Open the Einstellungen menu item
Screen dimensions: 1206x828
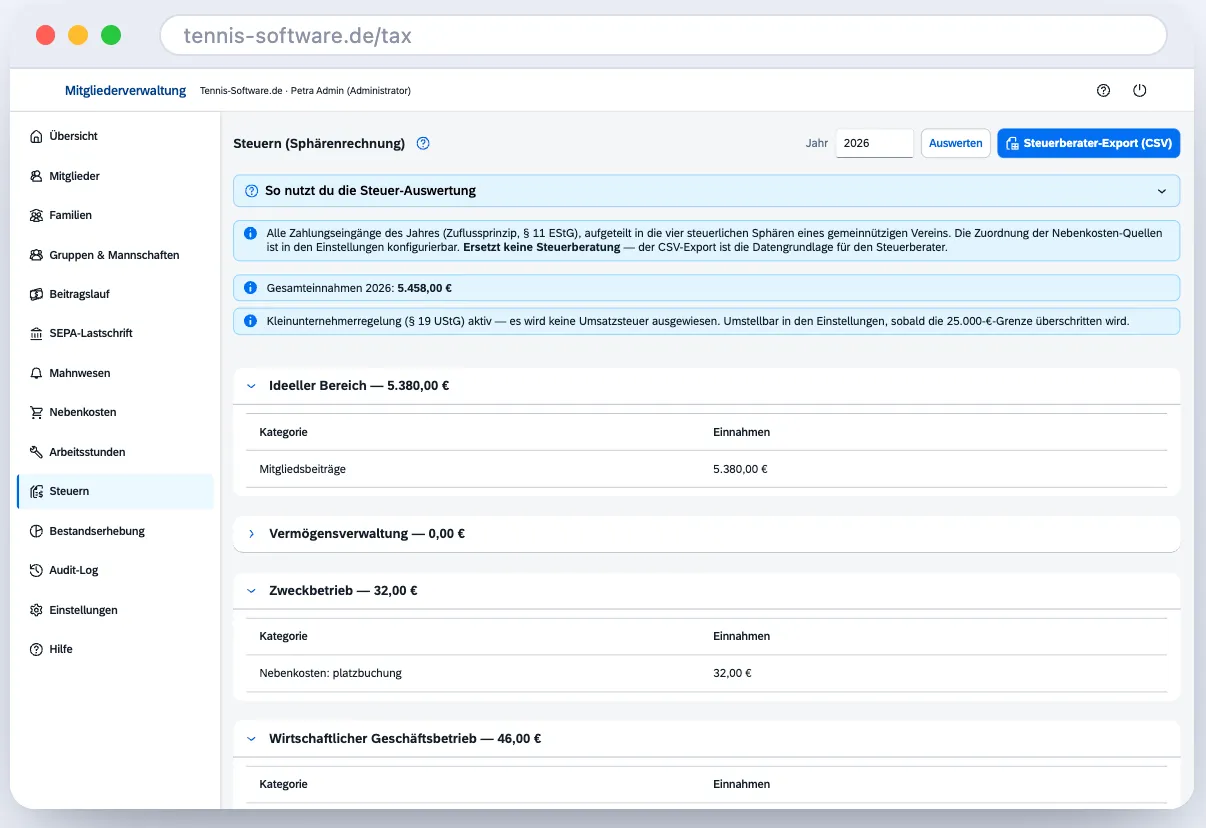point(115,610)
